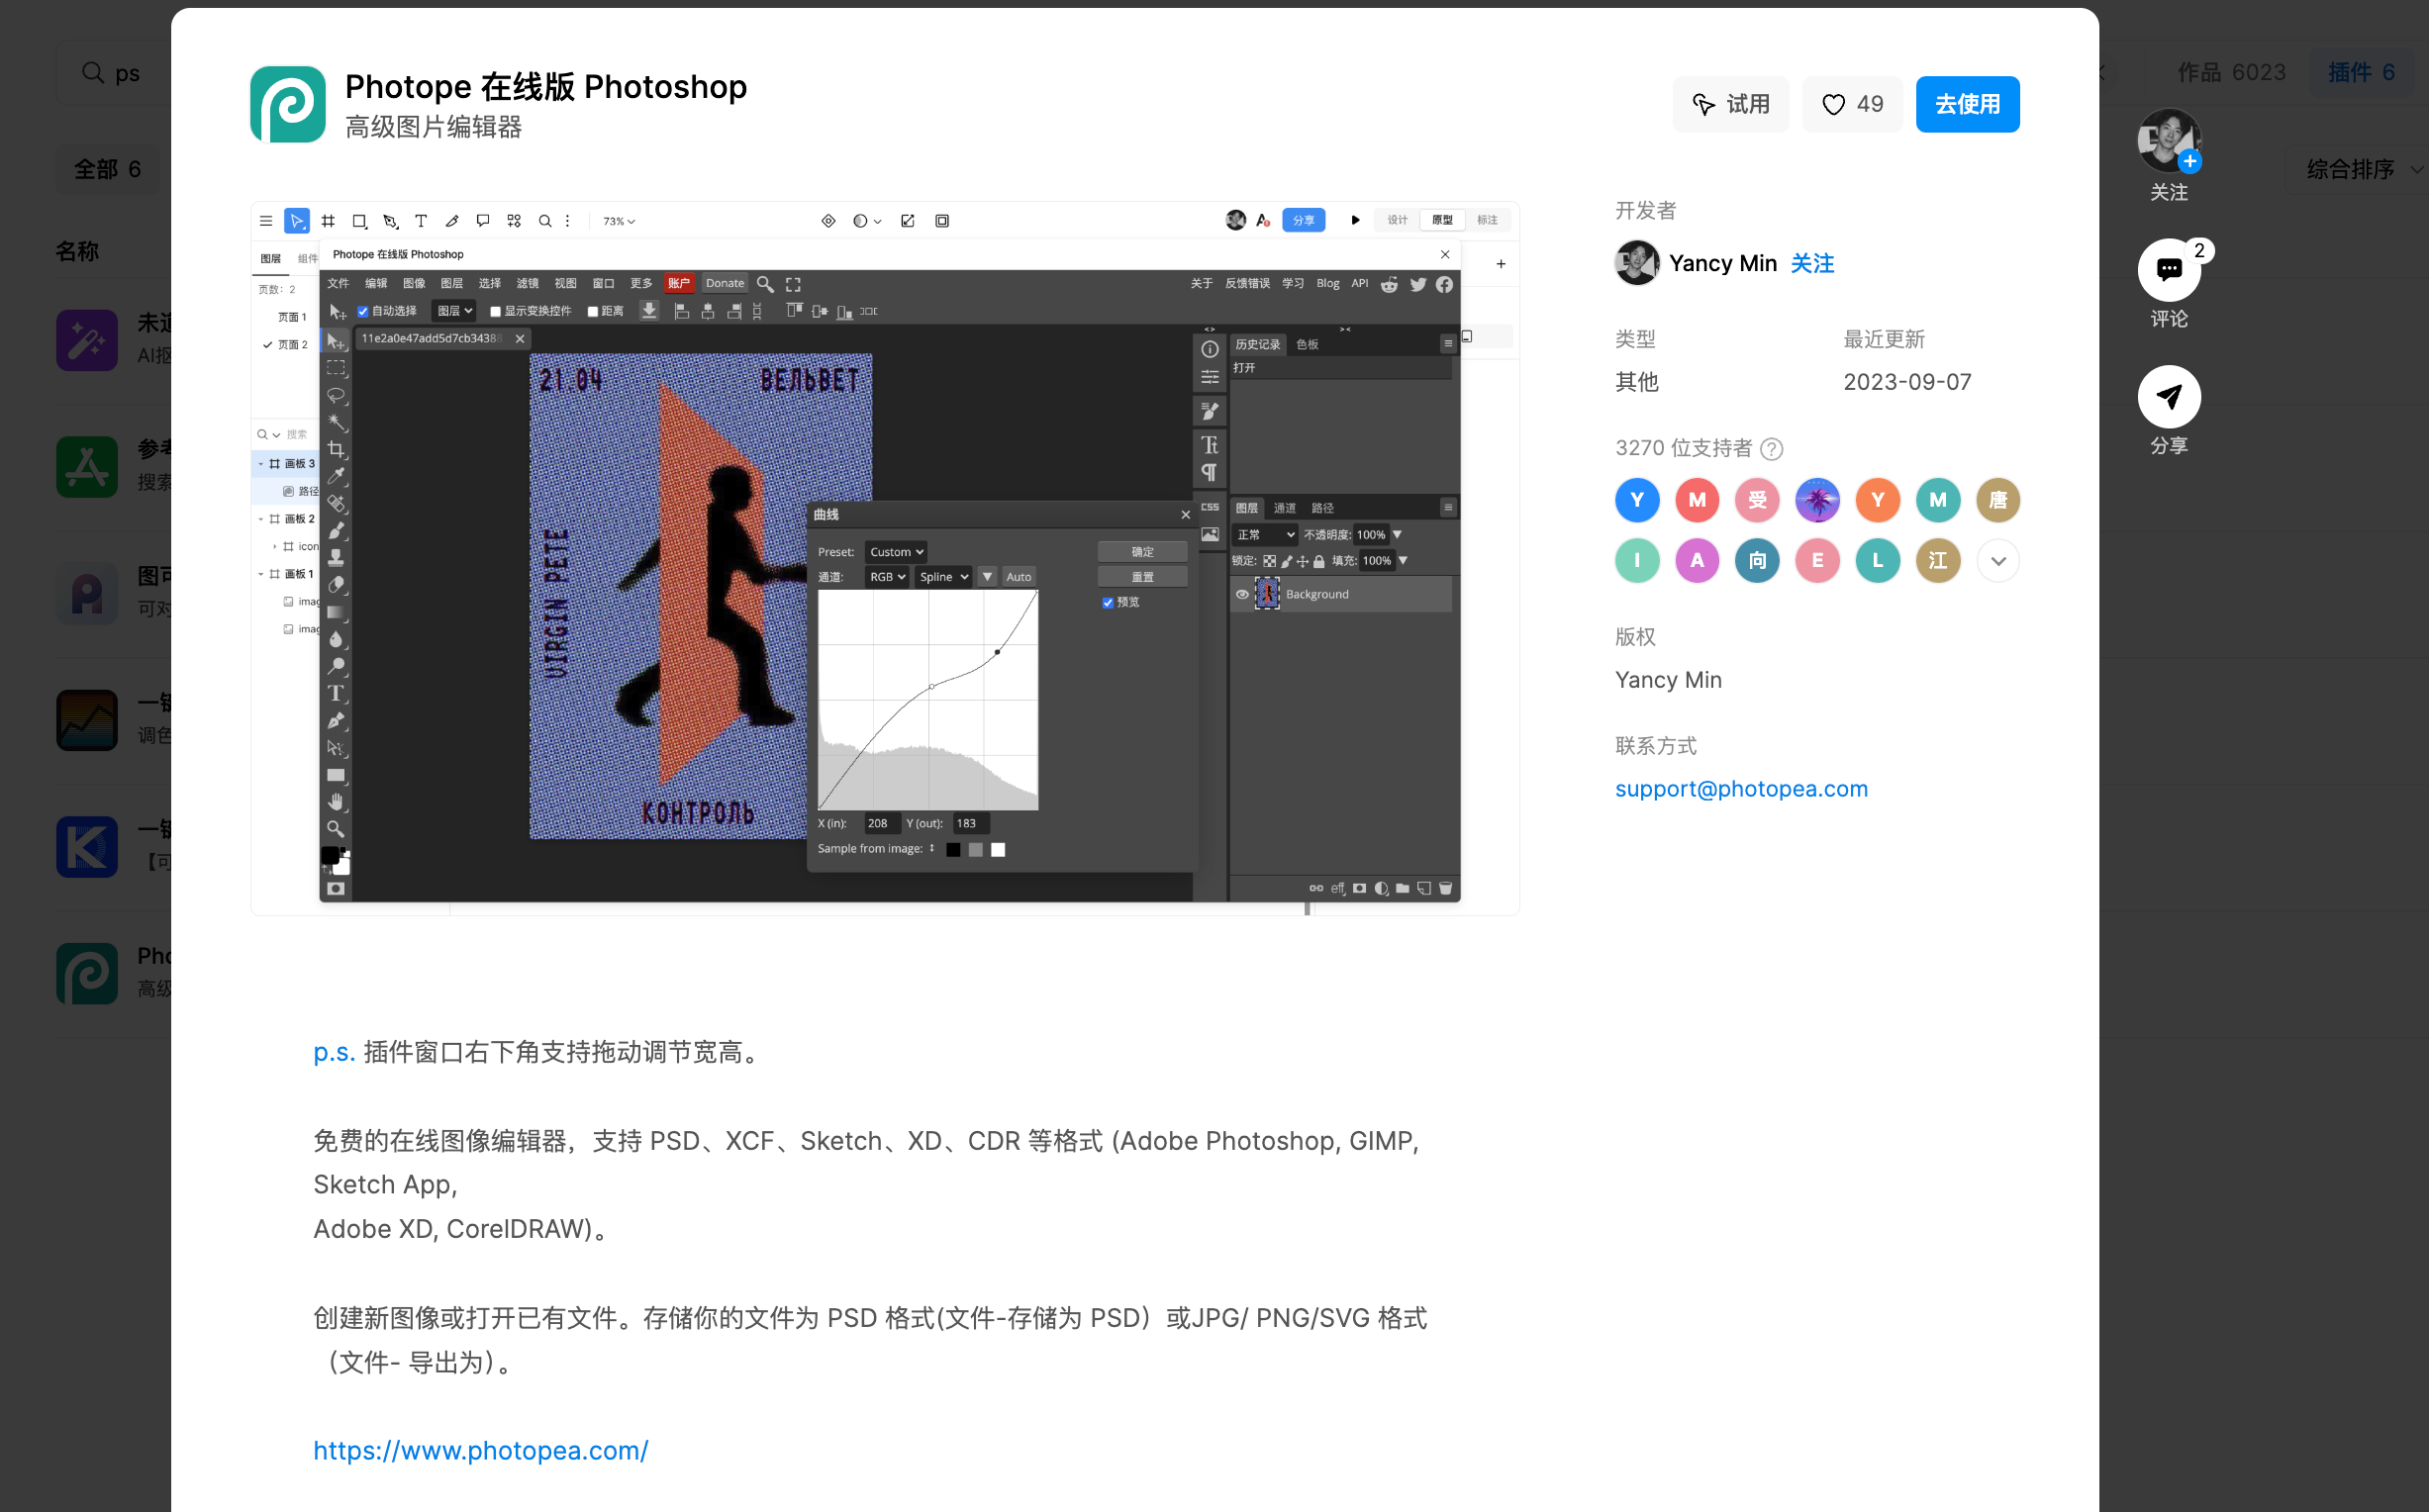This screenshot has height=1512, width=2429.
Task: Open the 正常 blend mode dropdown
Action: click(x=1265, y=535)
